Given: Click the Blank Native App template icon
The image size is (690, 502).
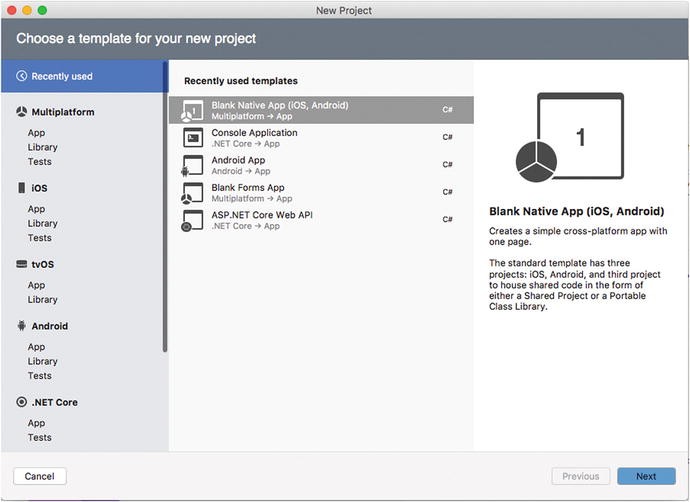Looking at the screenshot, I should click(x=192, y=110).
